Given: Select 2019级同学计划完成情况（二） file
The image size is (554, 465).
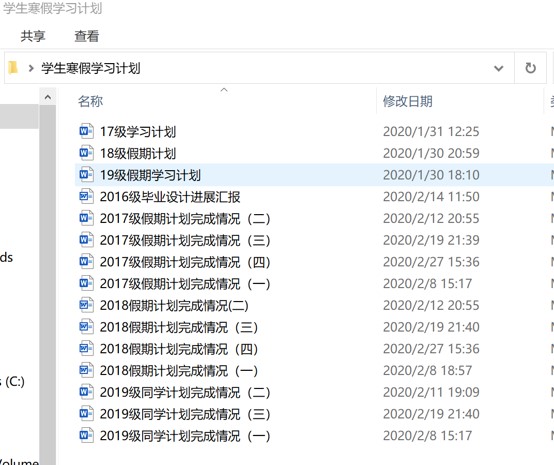Looking at the screenshot, I should click(x=314, y=392).
